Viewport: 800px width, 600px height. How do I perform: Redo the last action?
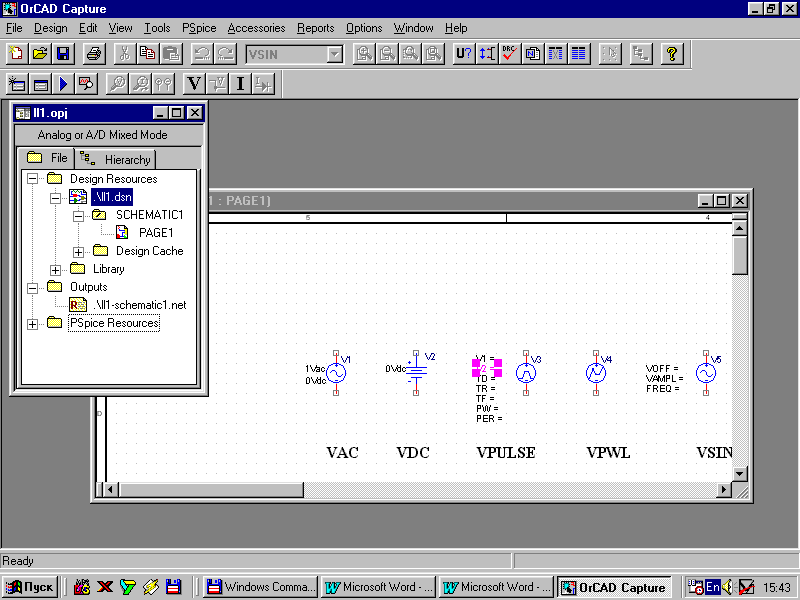pyautogui.click(x=225, y=54)
